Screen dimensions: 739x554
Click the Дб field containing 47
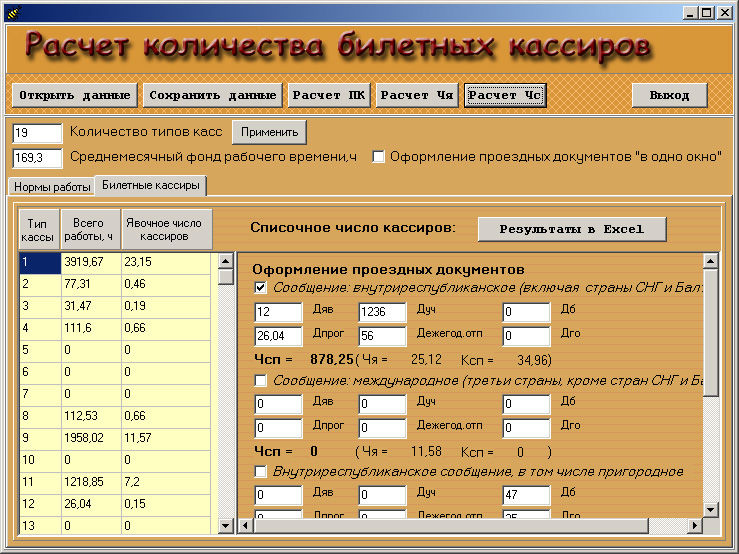(x=526, y=495)
